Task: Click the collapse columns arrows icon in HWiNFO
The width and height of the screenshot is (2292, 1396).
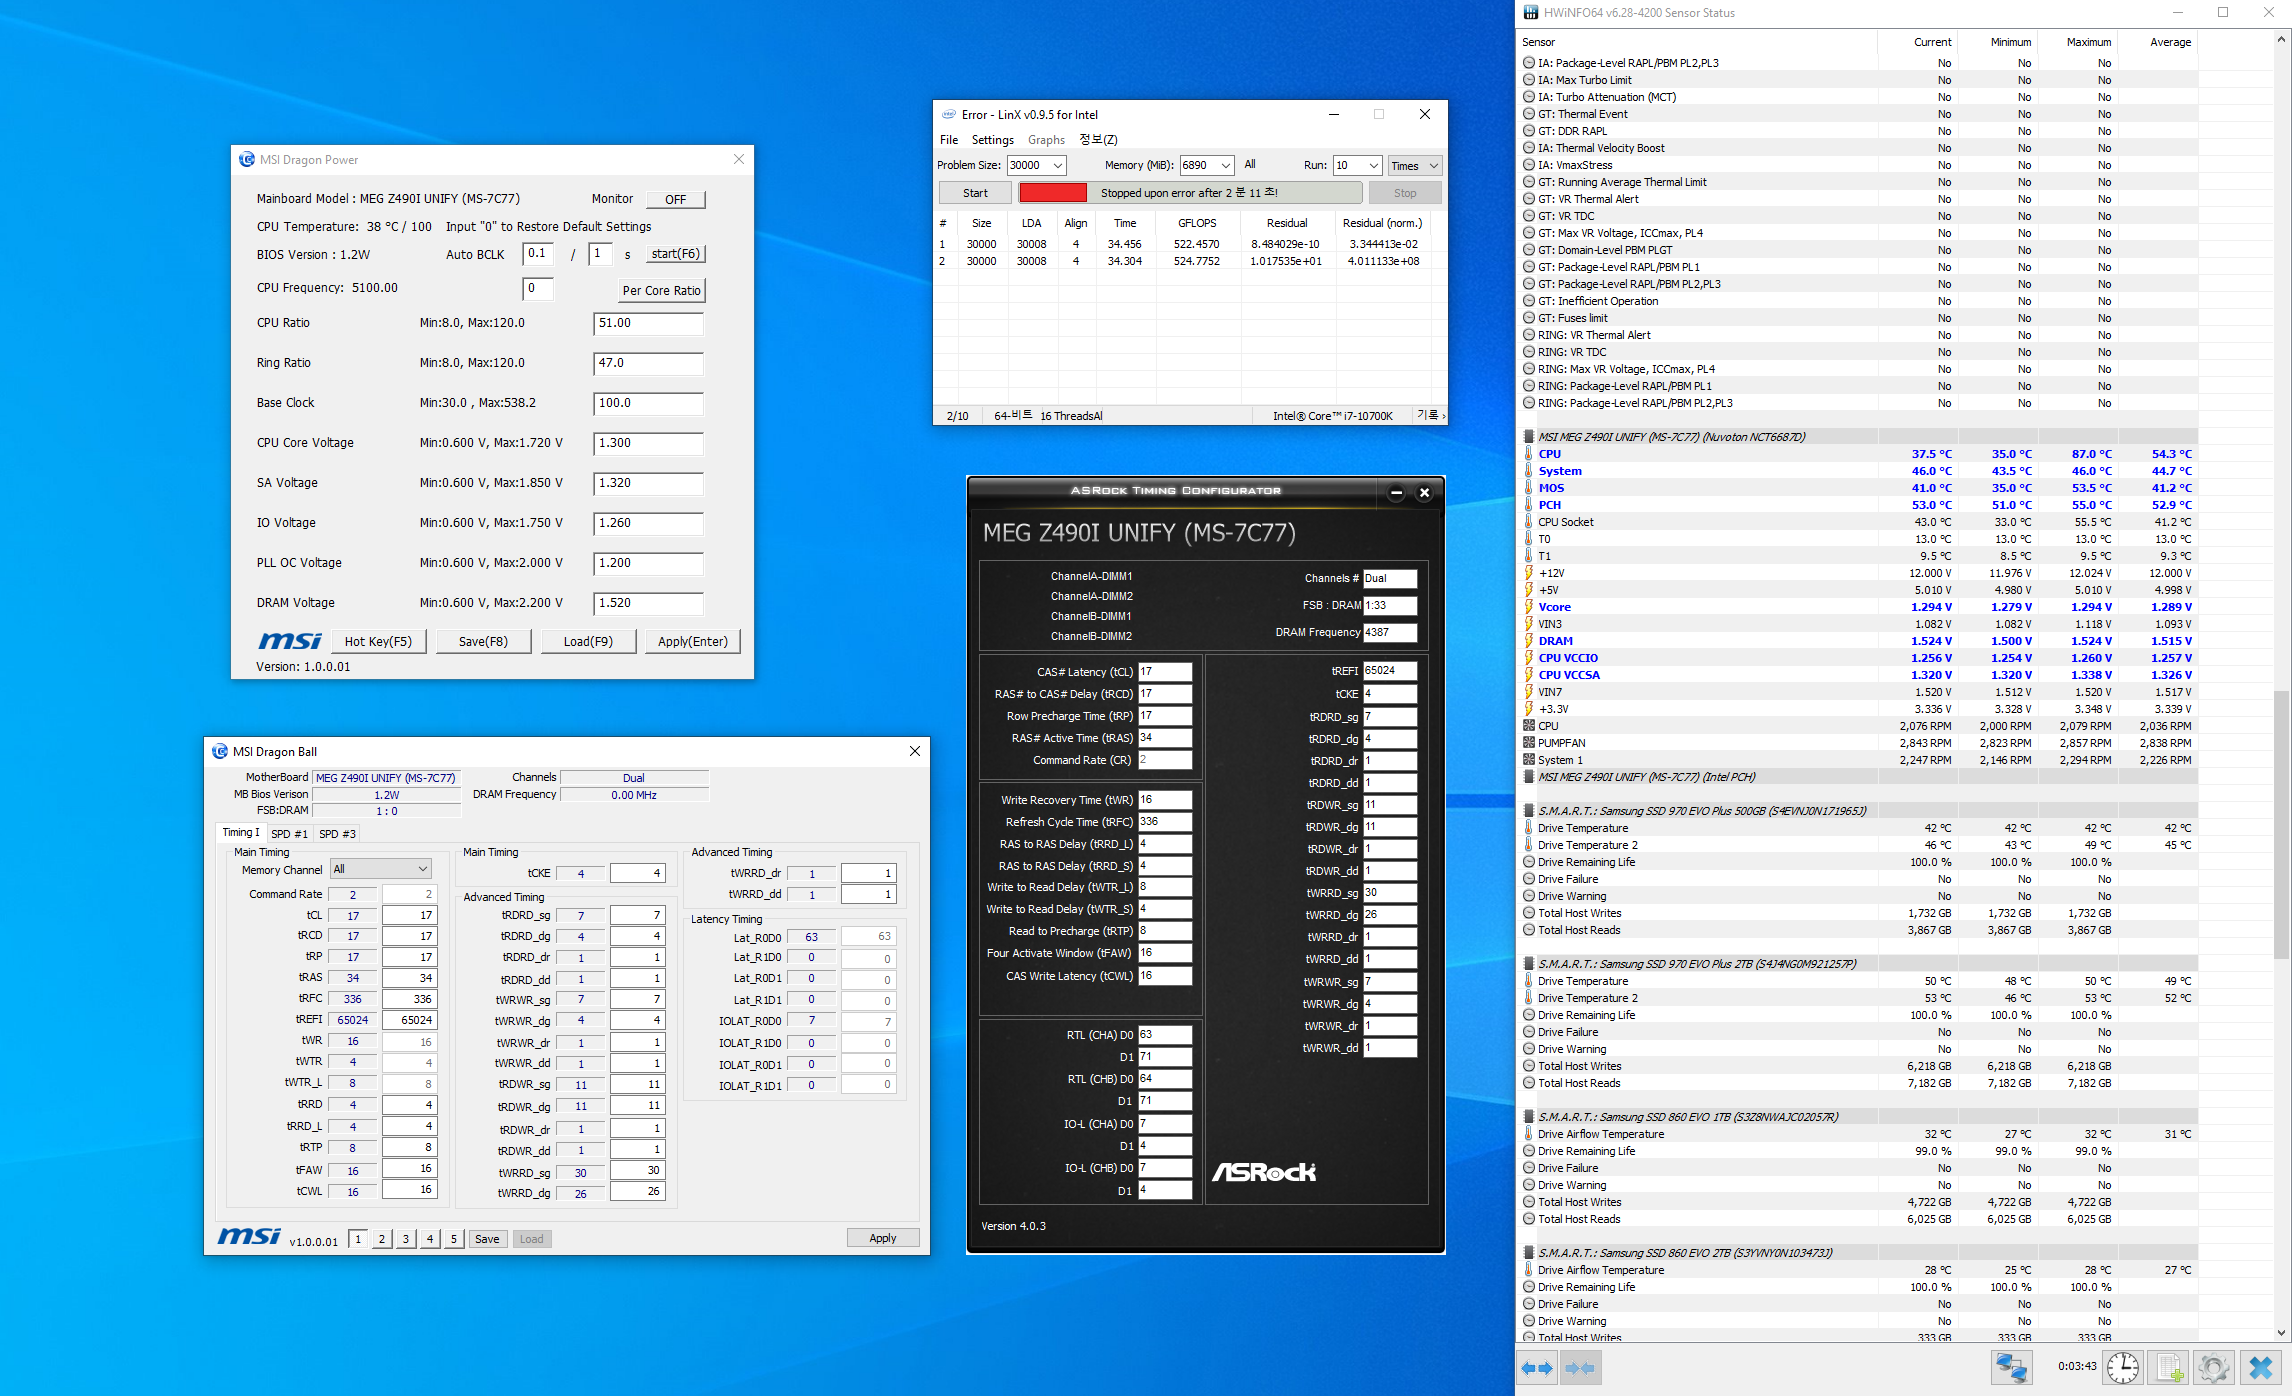Action: click(1581, 1367)
